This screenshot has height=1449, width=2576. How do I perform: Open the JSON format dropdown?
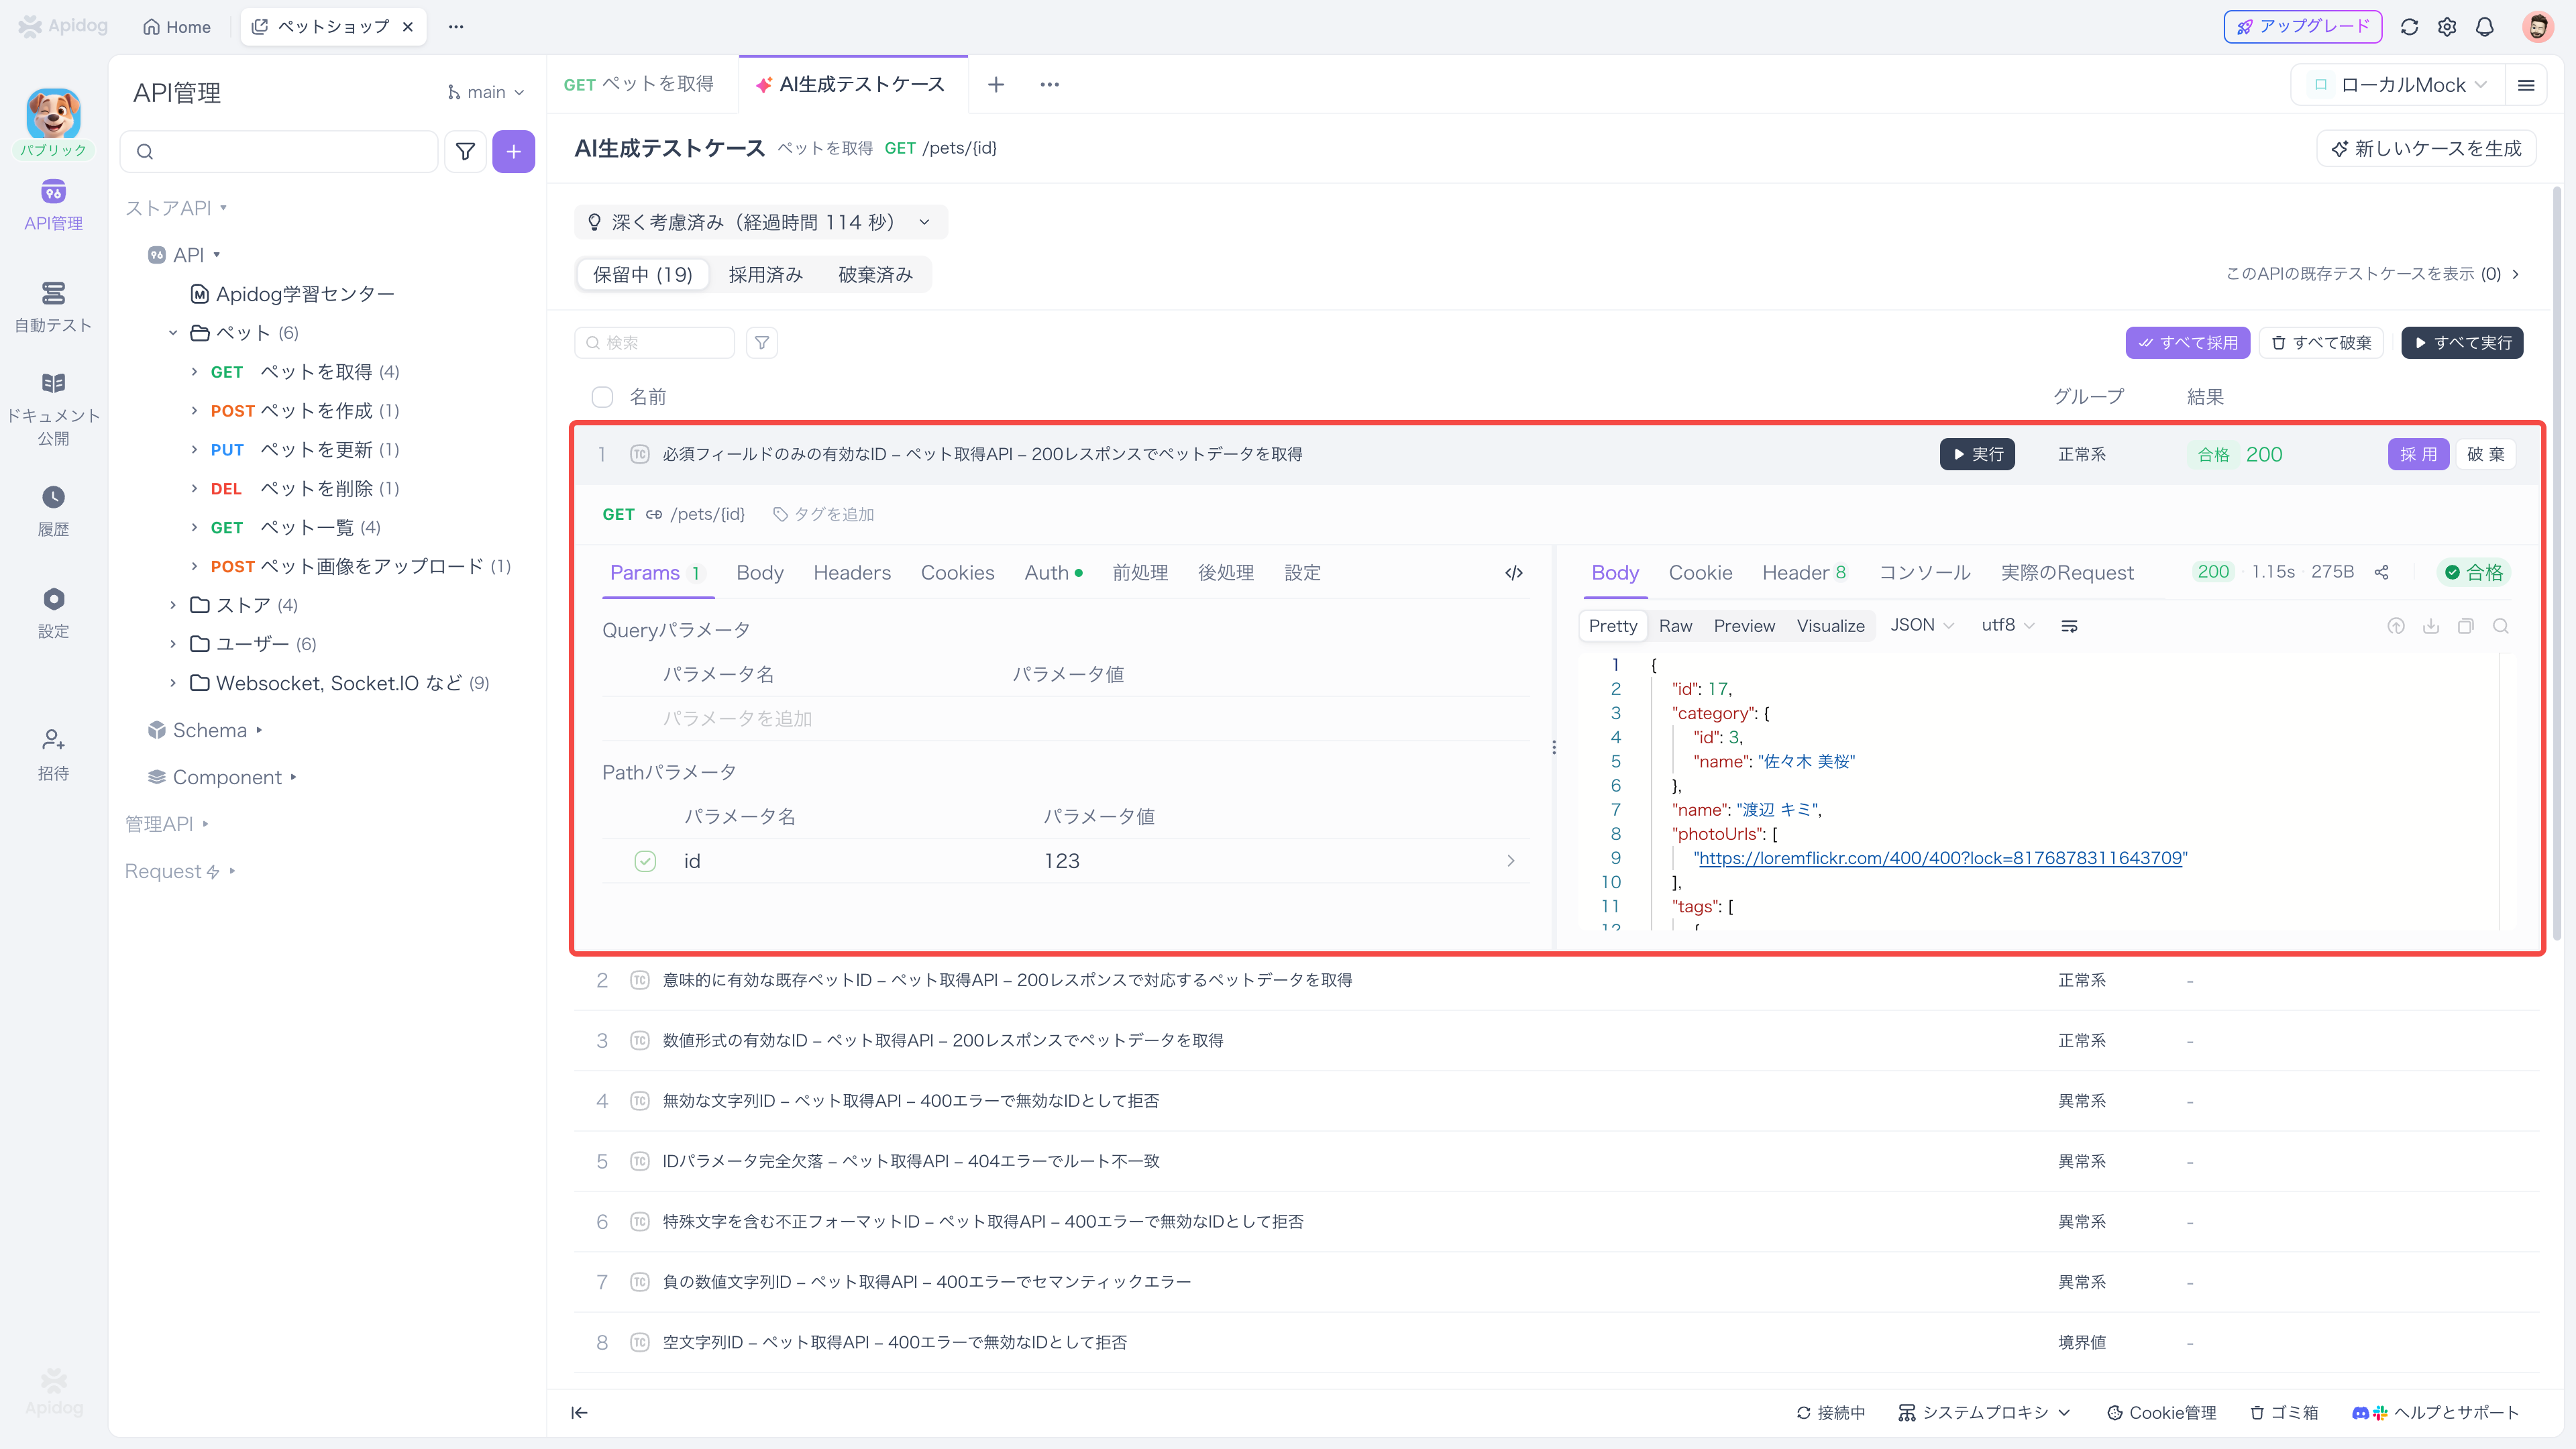1920,625
